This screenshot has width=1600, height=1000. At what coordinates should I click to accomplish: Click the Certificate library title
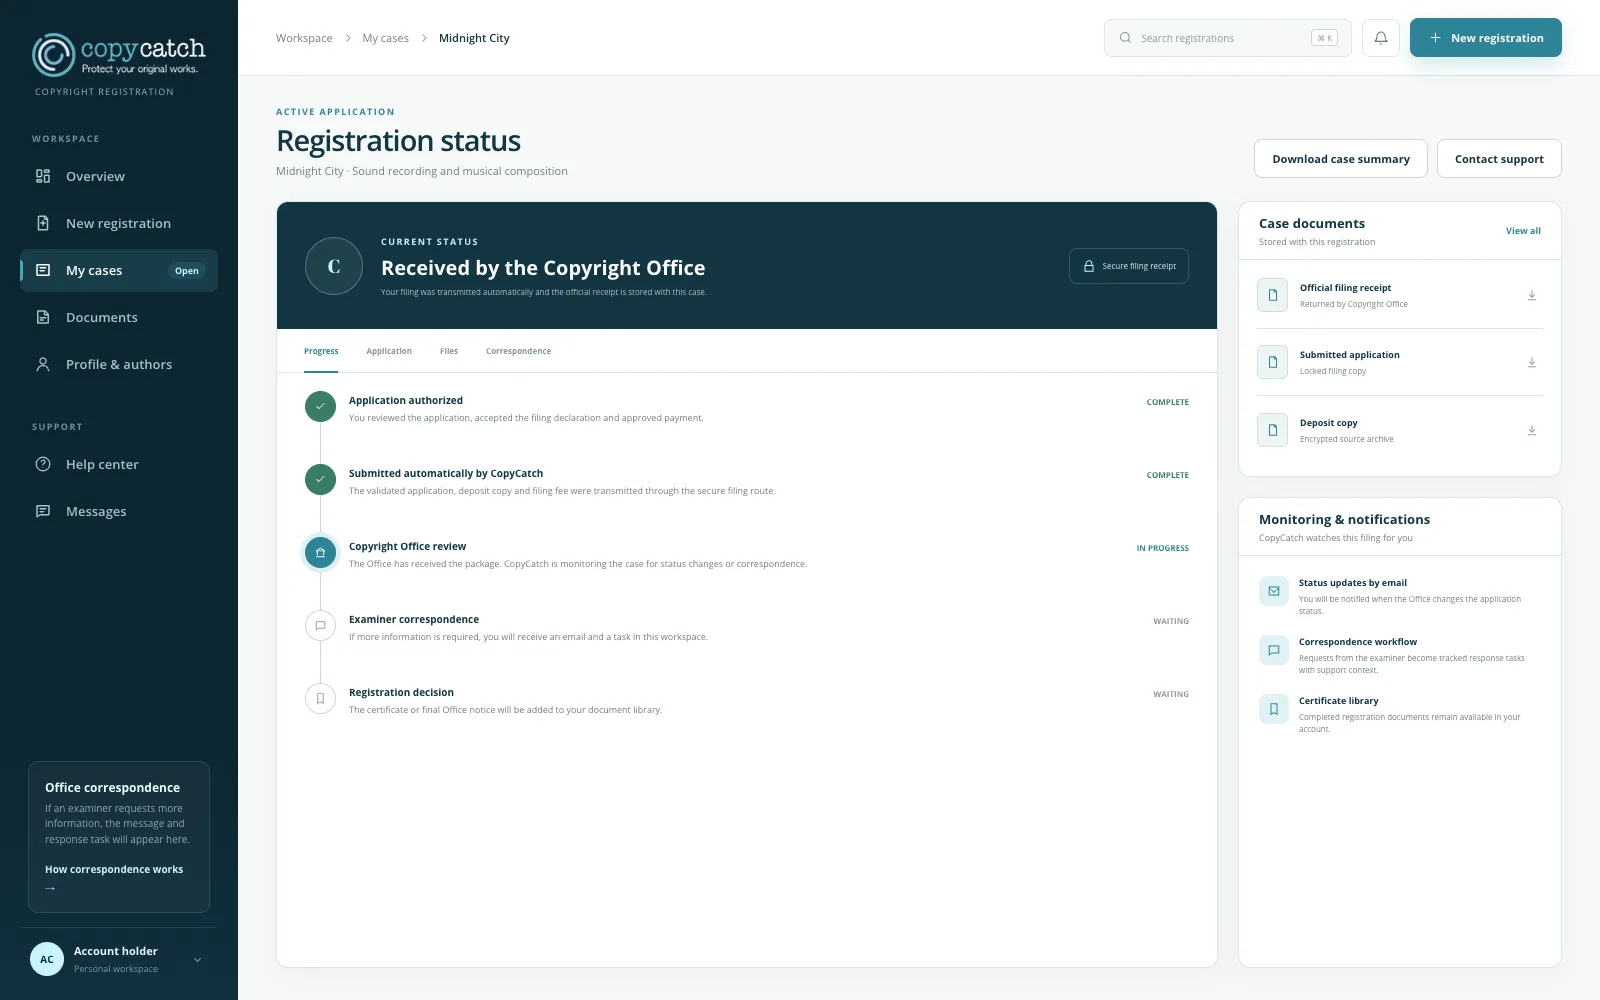pos(1338,701)
